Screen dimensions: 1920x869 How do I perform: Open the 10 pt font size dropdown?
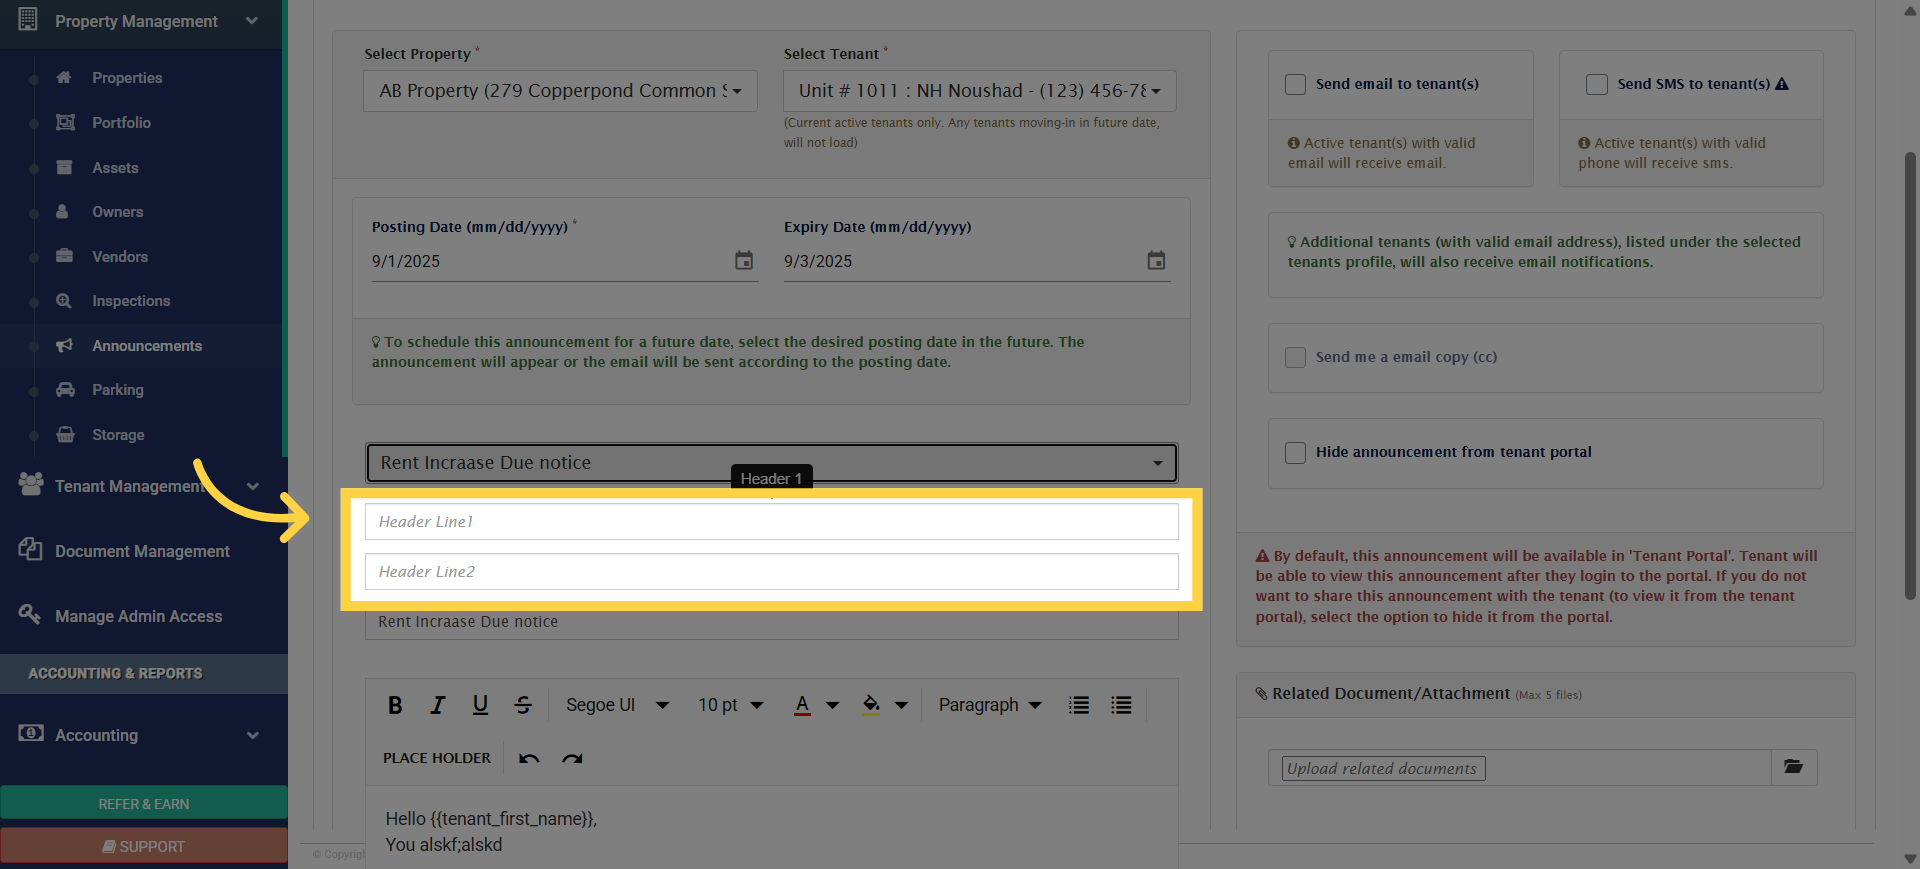coord(730,705)
